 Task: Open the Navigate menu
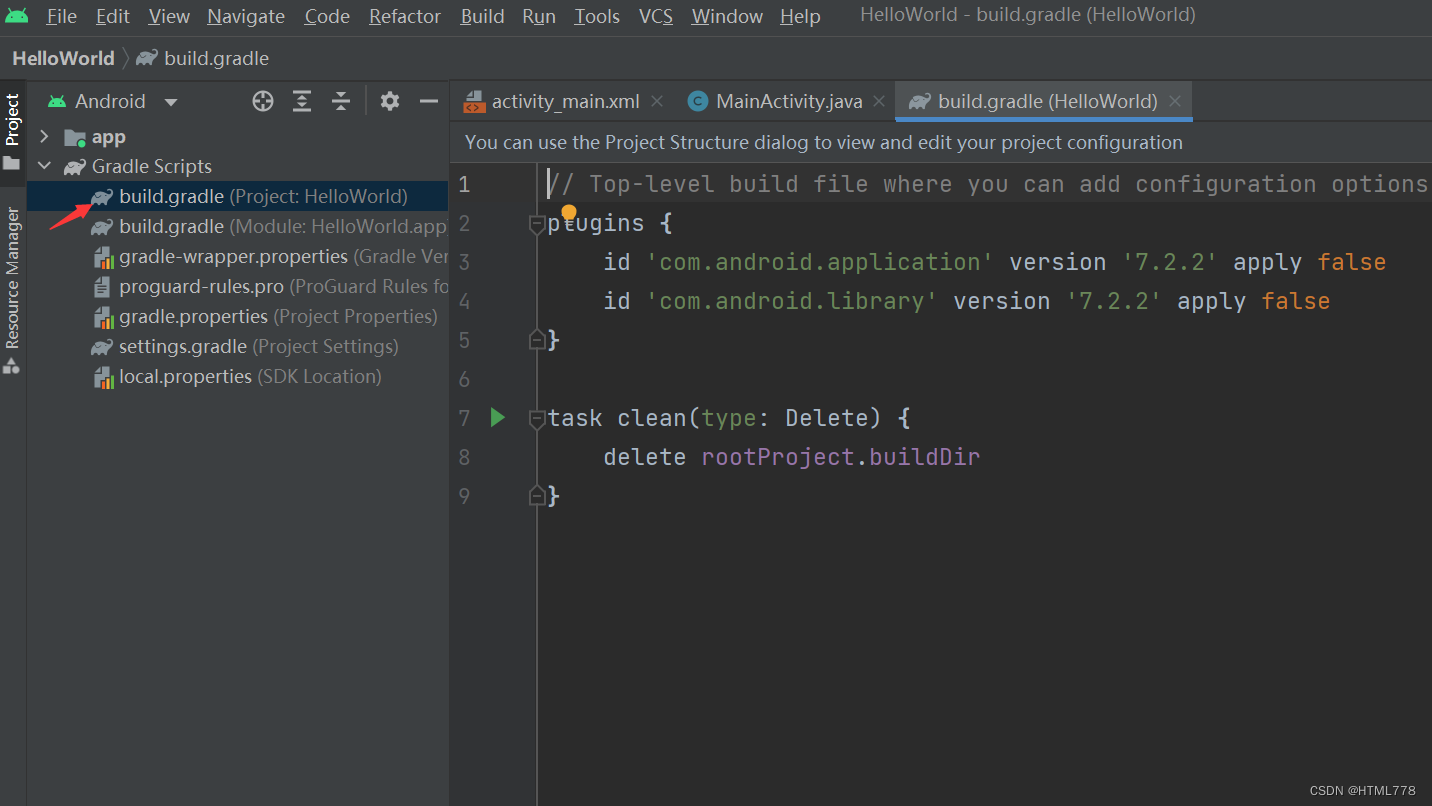click(x=246, y=16)
